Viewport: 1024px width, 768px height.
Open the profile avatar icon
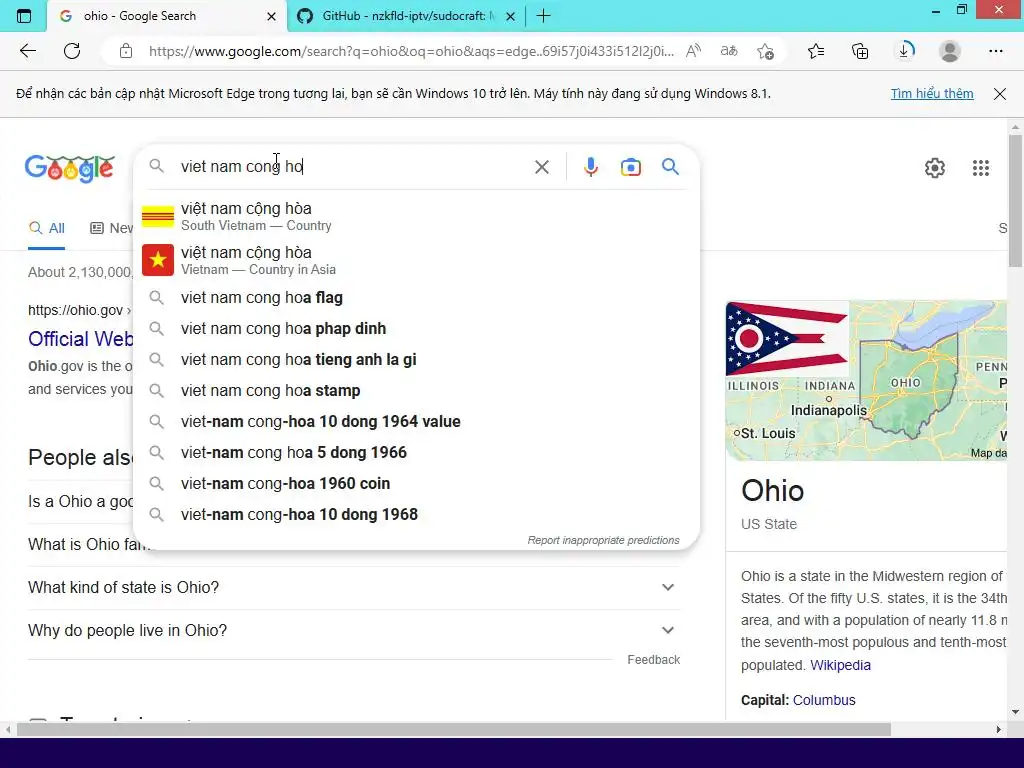950,51
